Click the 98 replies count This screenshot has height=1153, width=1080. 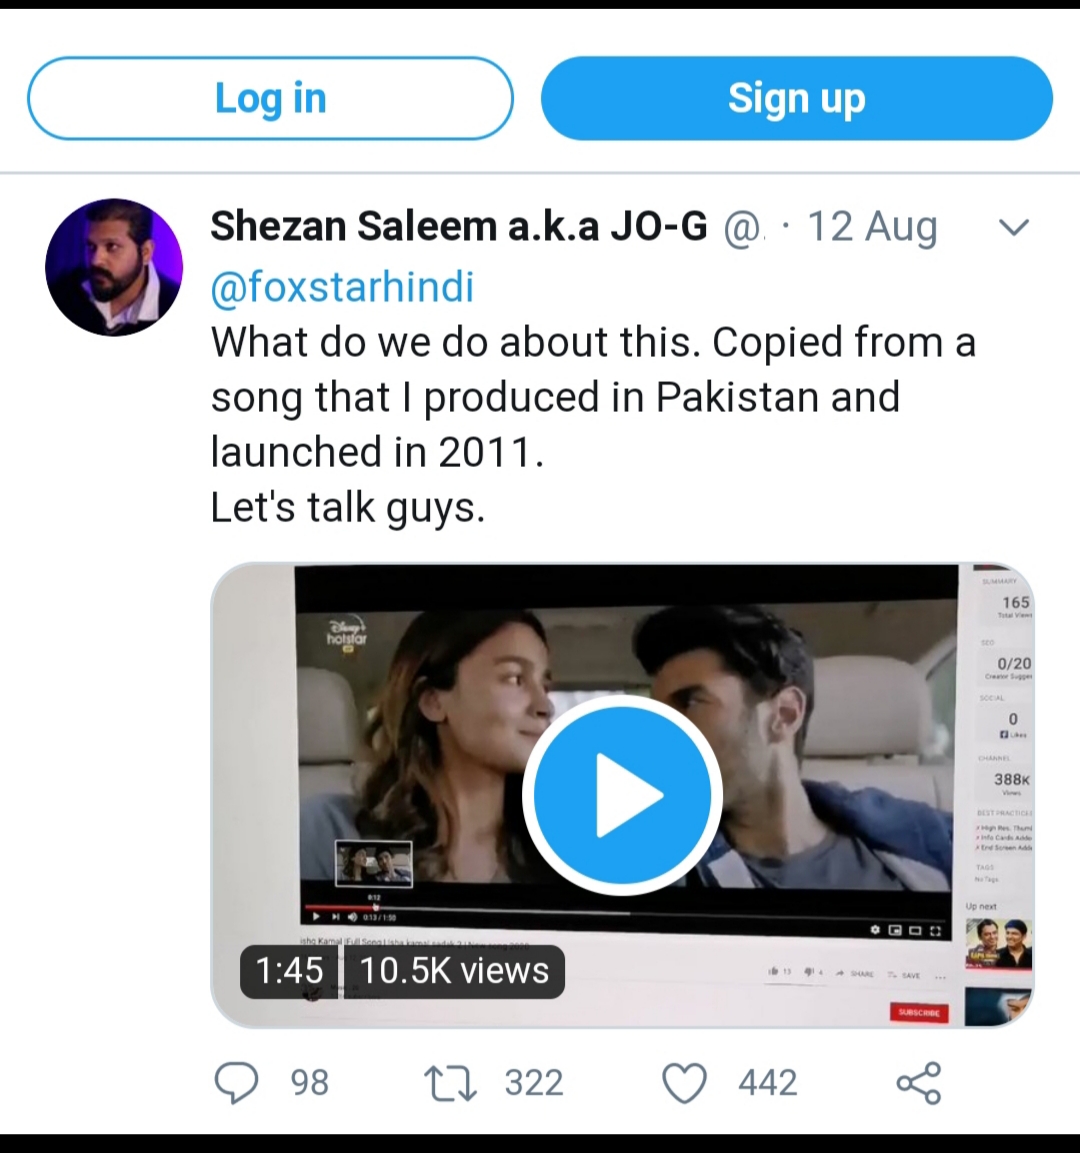[x=309, y=1082]
